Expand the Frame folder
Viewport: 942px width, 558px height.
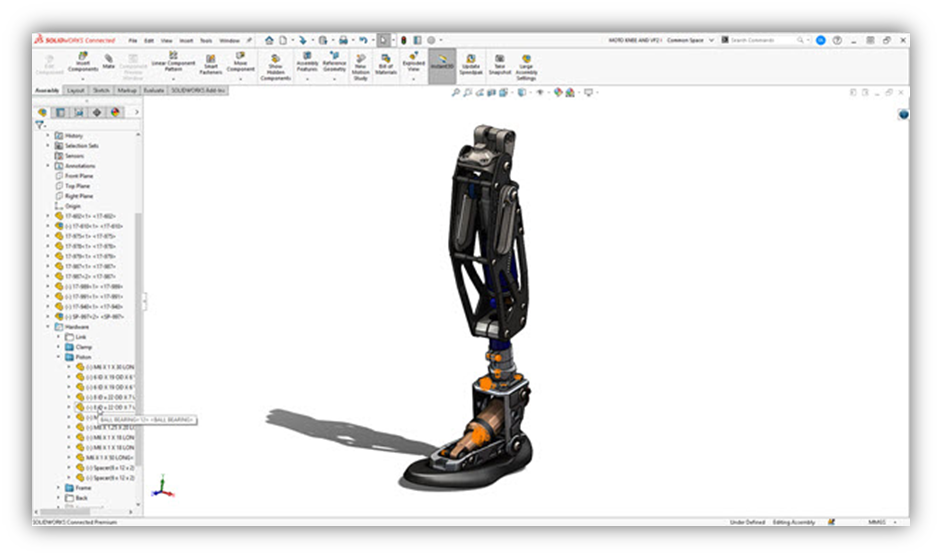[x=59, y=488]
